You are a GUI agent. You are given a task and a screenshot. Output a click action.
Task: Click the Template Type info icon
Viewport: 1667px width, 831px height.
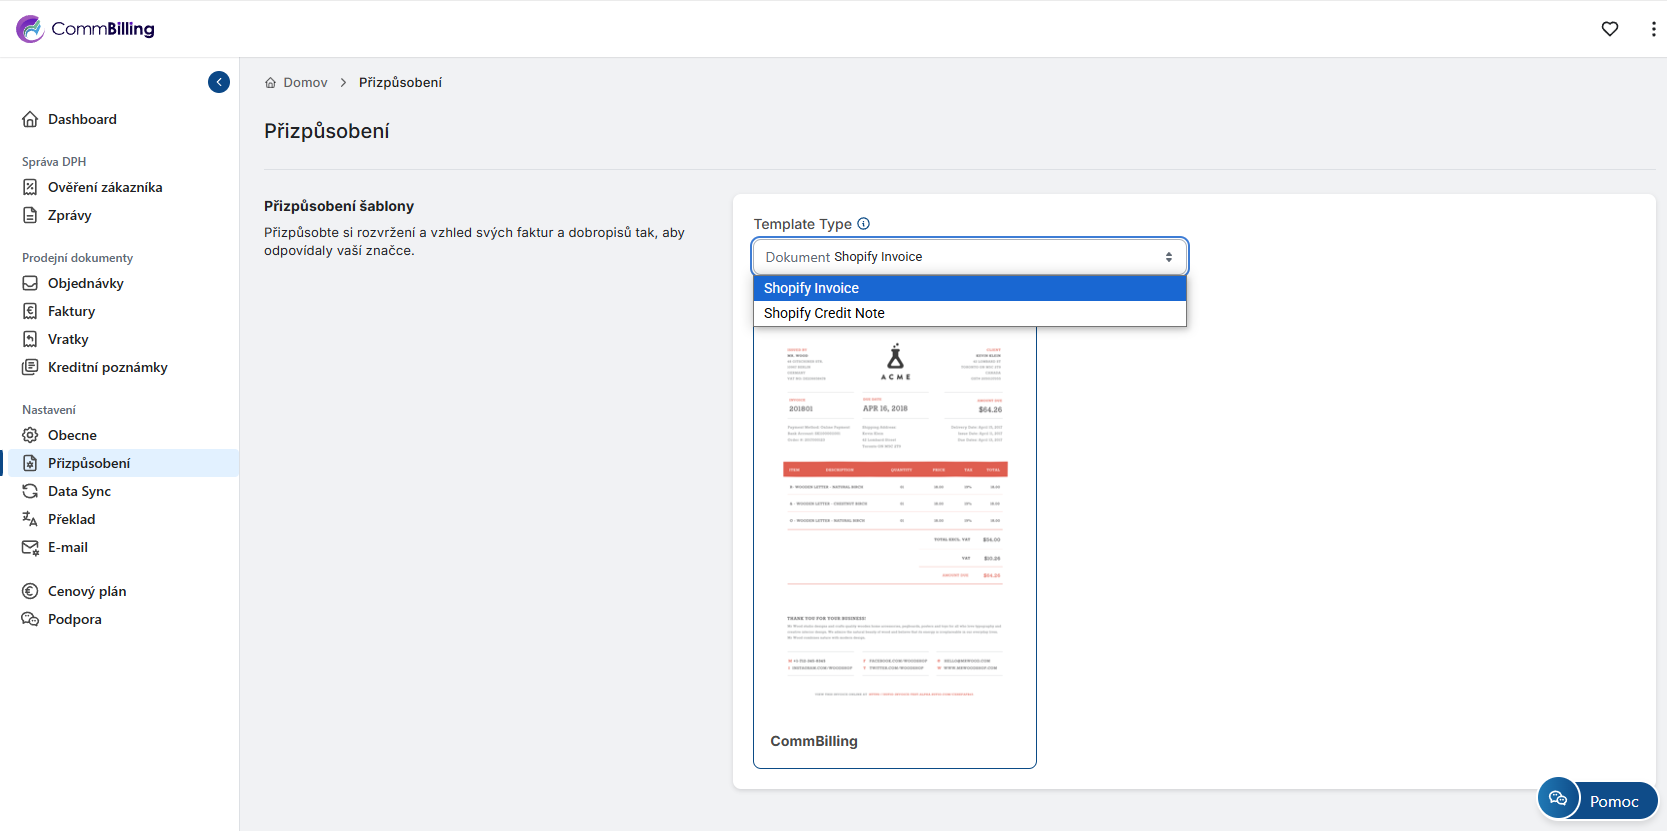click(x=864, y=224)
